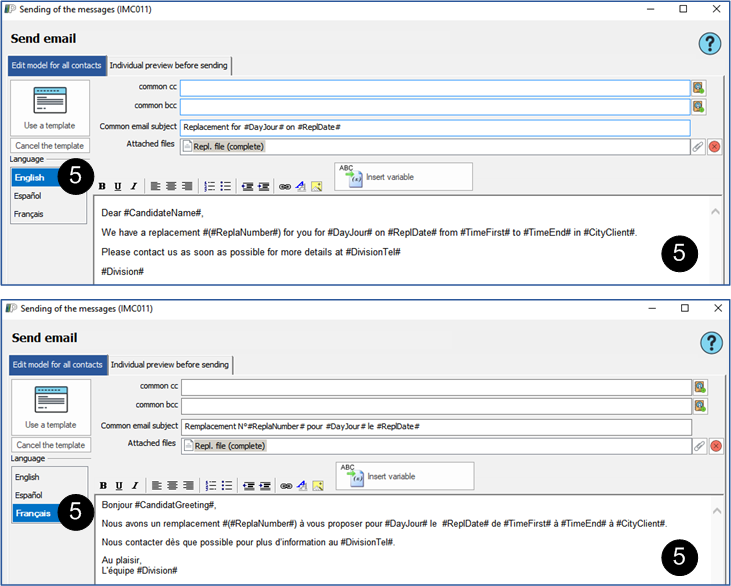Increase indent in bottom window editor
Image resolution: width=731 pixels, height=586 pixels.
tap(265, 486)
